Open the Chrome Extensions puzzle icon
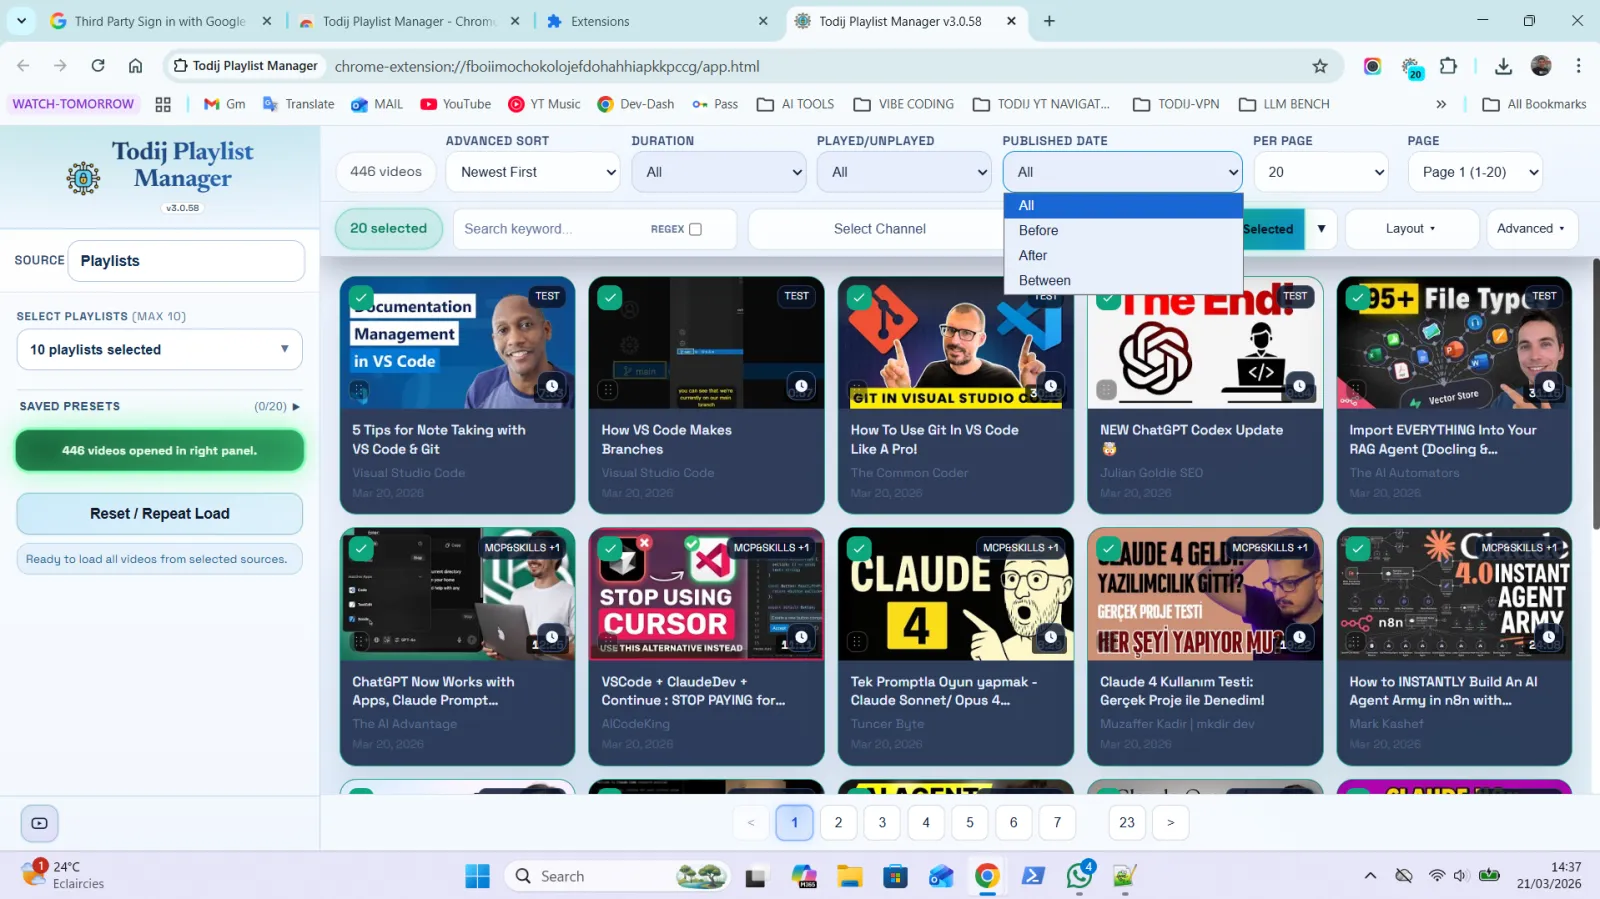 (x=1448, y=66)
